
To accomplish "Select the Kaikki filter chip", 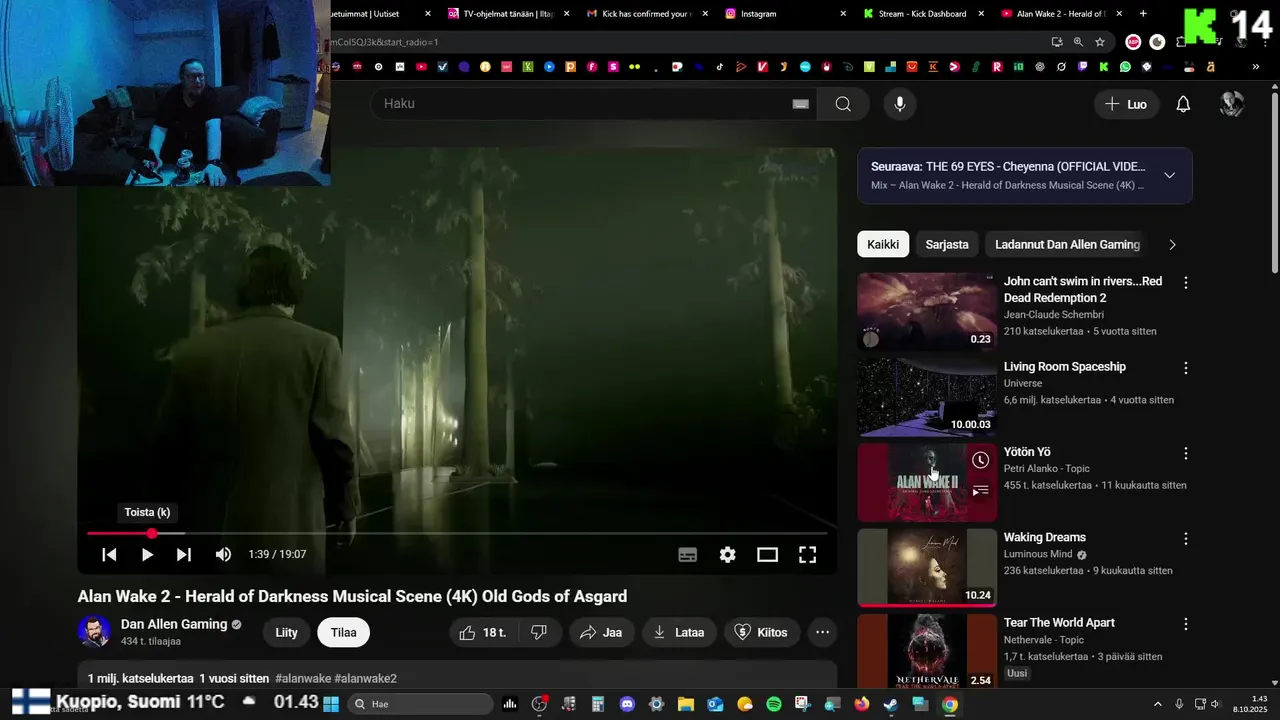I will 883,244.
